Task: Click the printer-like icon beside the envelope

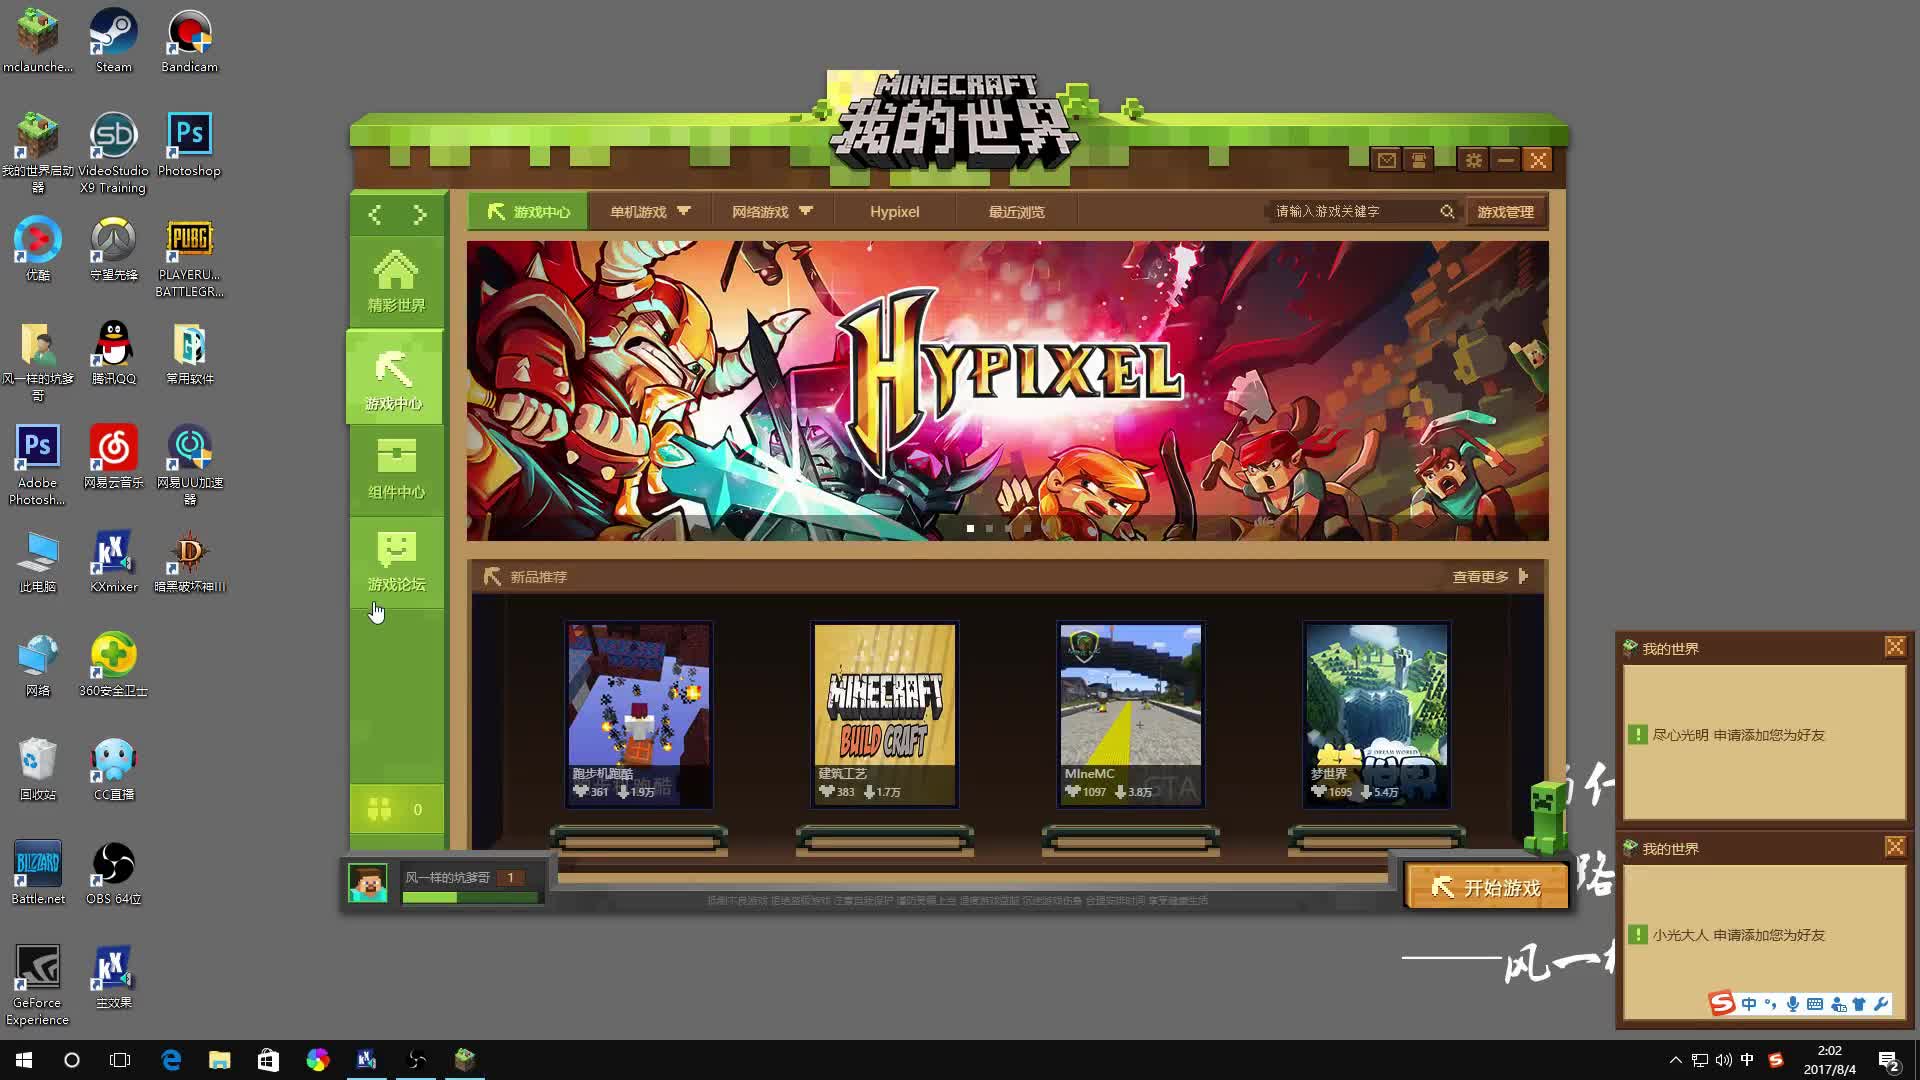Action: [x=1418, y=160]
